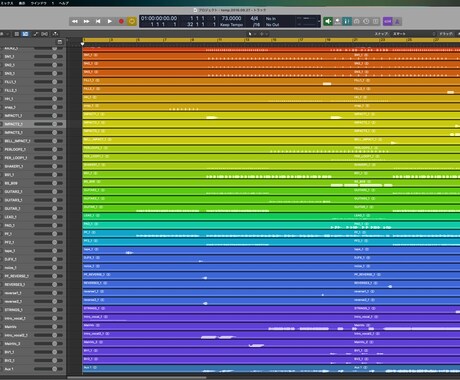This screenshot has width=460, height=380.
Task: Click the horizontal scrollbar at bottom
Action: 137,378
